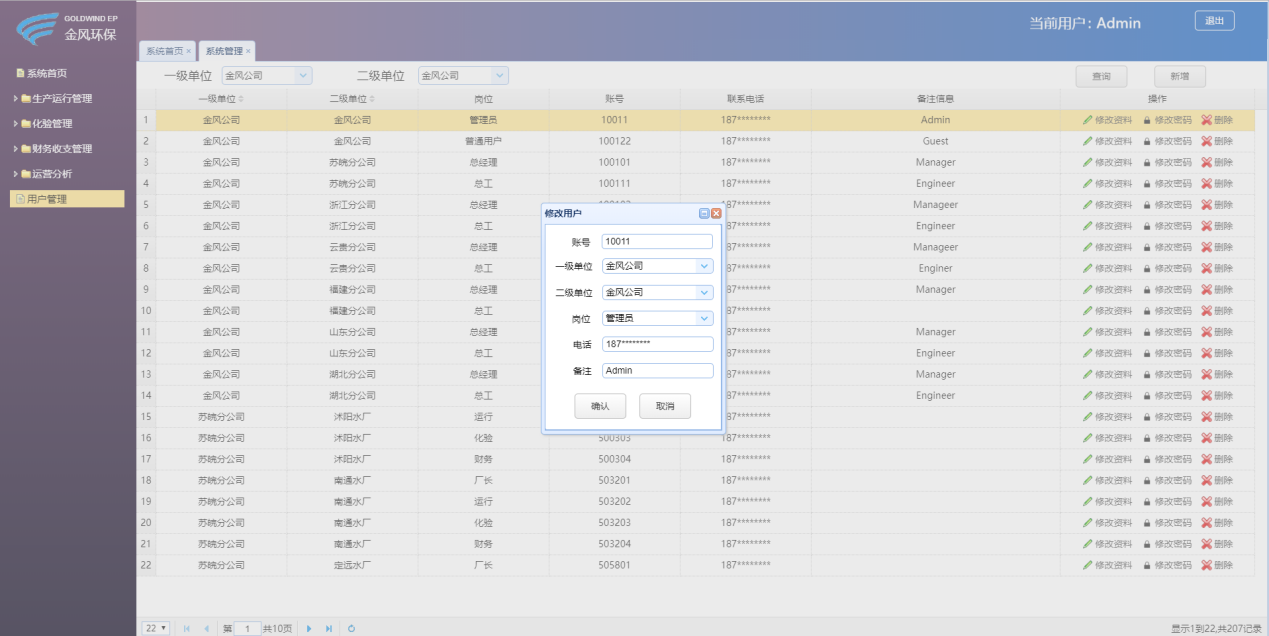
Task: Open the 二级单位 filter dropdown in toolbar
Action: [500, 75]
